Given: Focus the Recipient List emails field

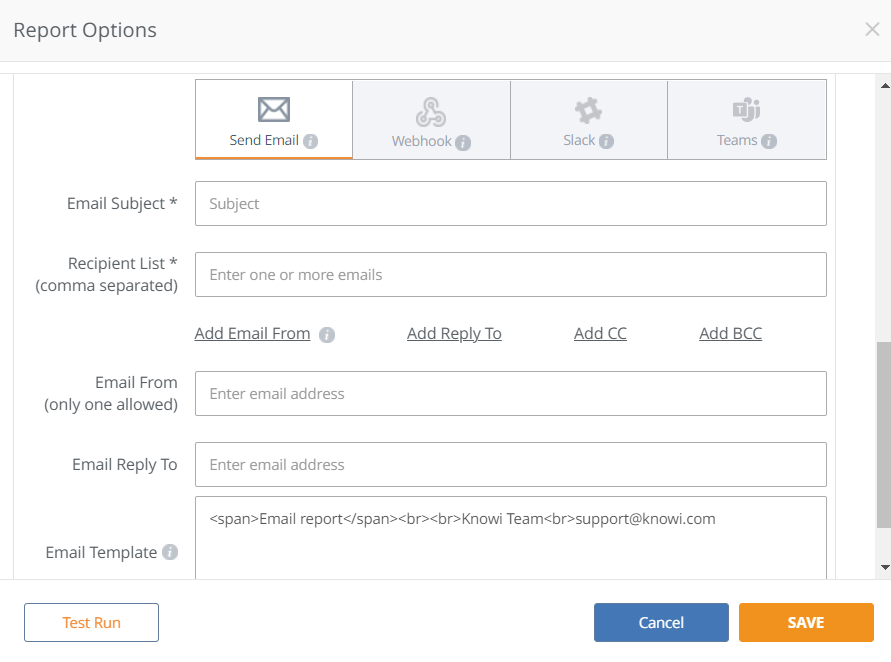Looking at the screenshot, I should point(511,274).
